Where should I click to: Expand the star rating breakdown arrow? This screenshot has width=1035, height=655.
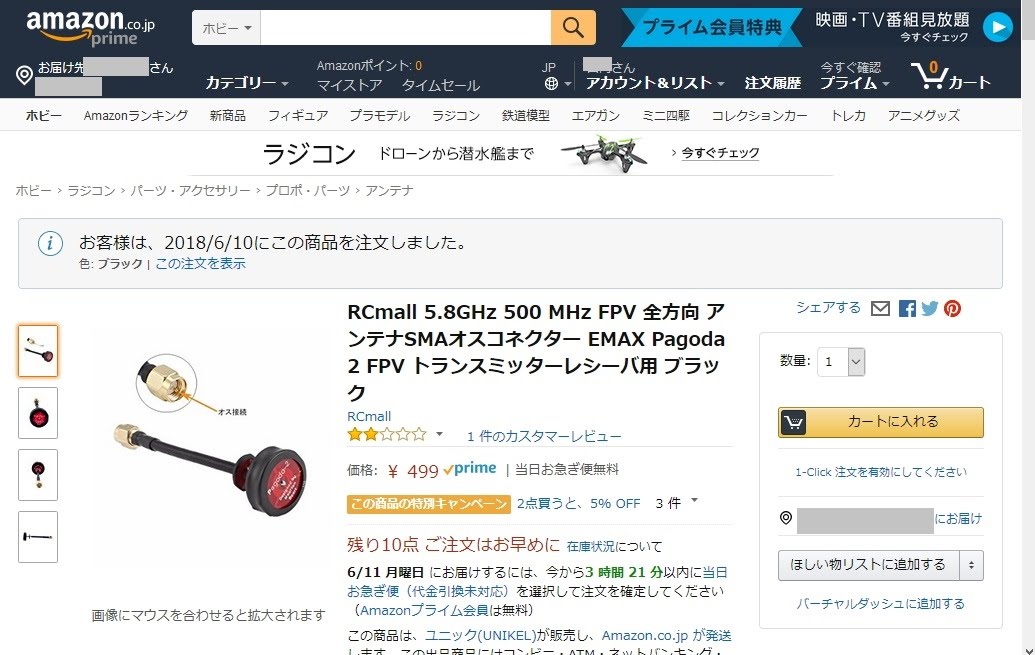(x=439, y=434)
